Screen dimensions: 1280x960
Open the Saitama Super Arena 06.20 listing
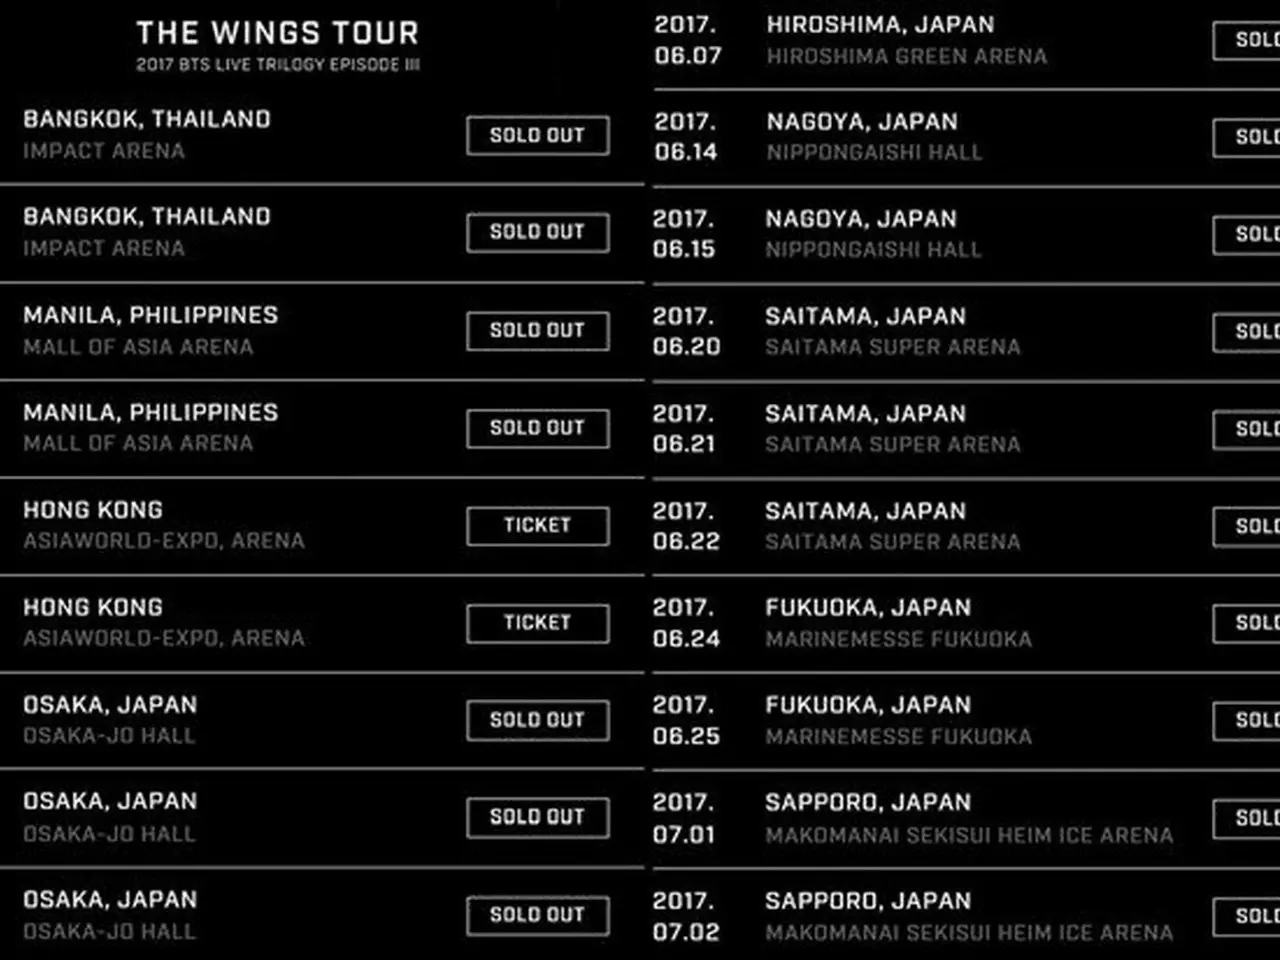click(966, 331)
